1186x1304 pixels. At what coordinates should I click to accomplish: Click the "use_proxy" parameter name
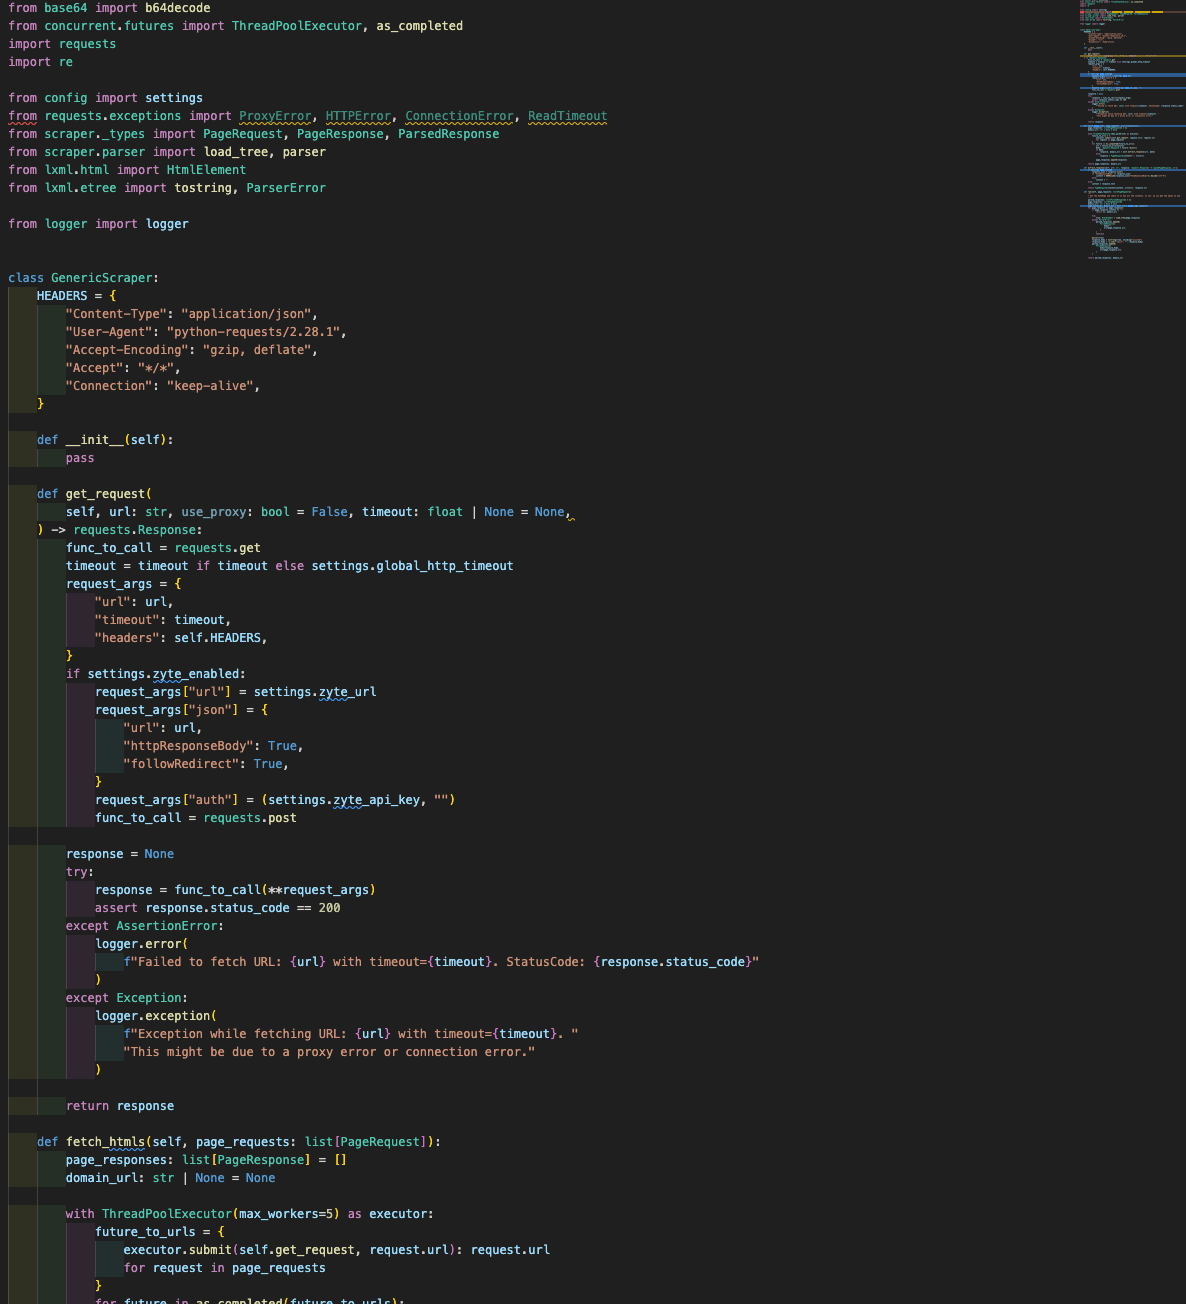tap(214, 512)
